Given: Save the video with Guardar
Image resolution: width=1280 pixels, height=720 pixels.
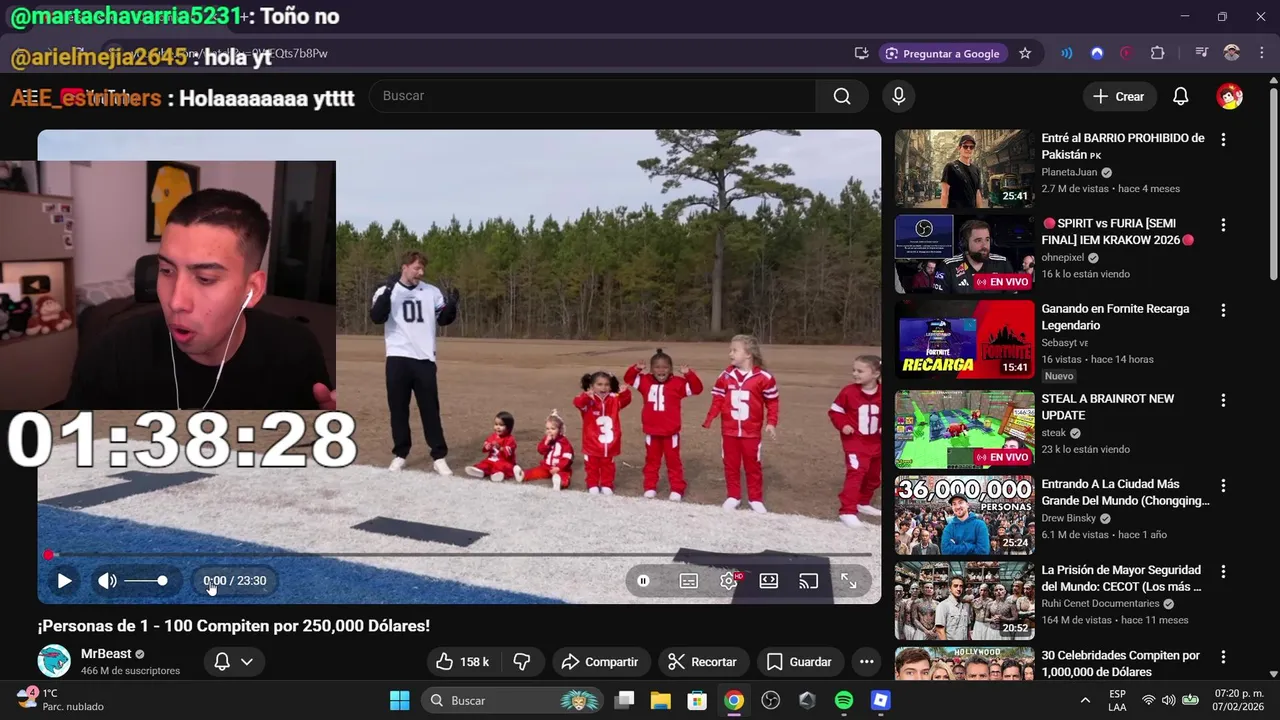Looking at the screenshot, I should coord(799,662).
